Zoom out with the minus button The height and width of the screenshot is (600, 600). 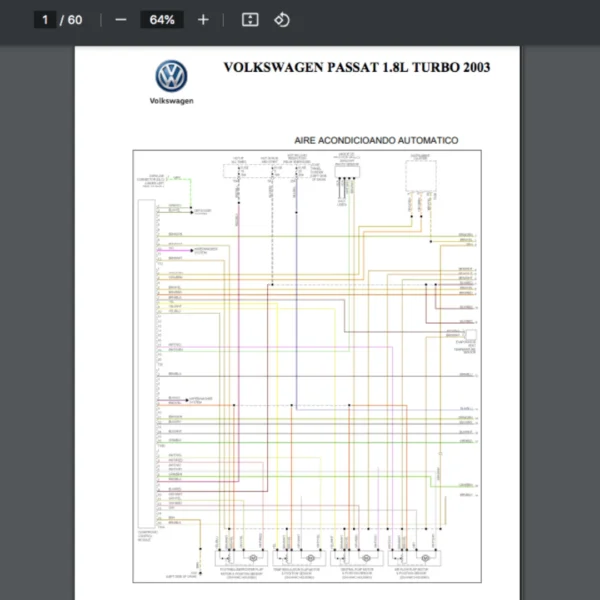point(121,20)
